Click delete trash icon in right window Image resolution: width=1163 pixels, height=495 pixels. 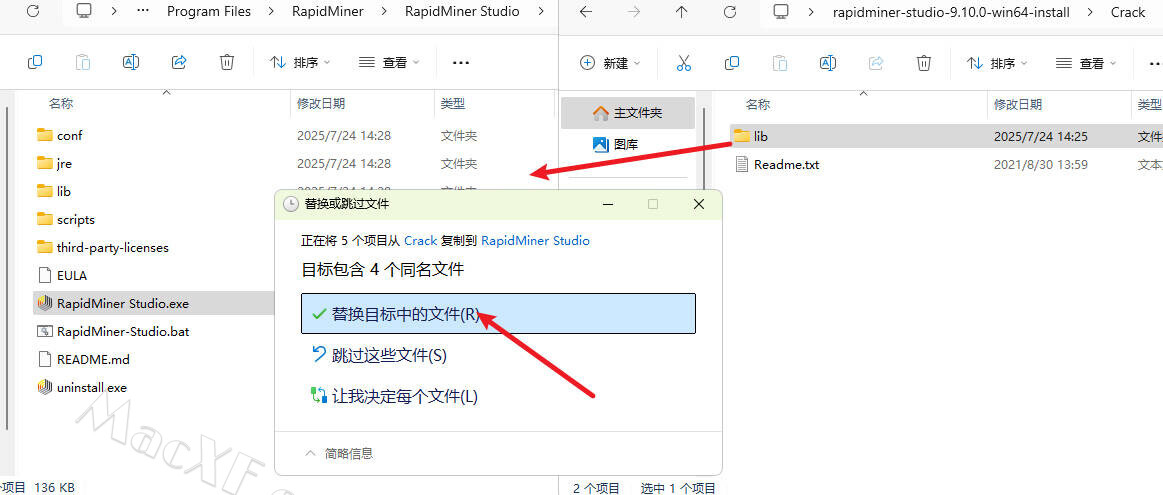tap(923, 63)
